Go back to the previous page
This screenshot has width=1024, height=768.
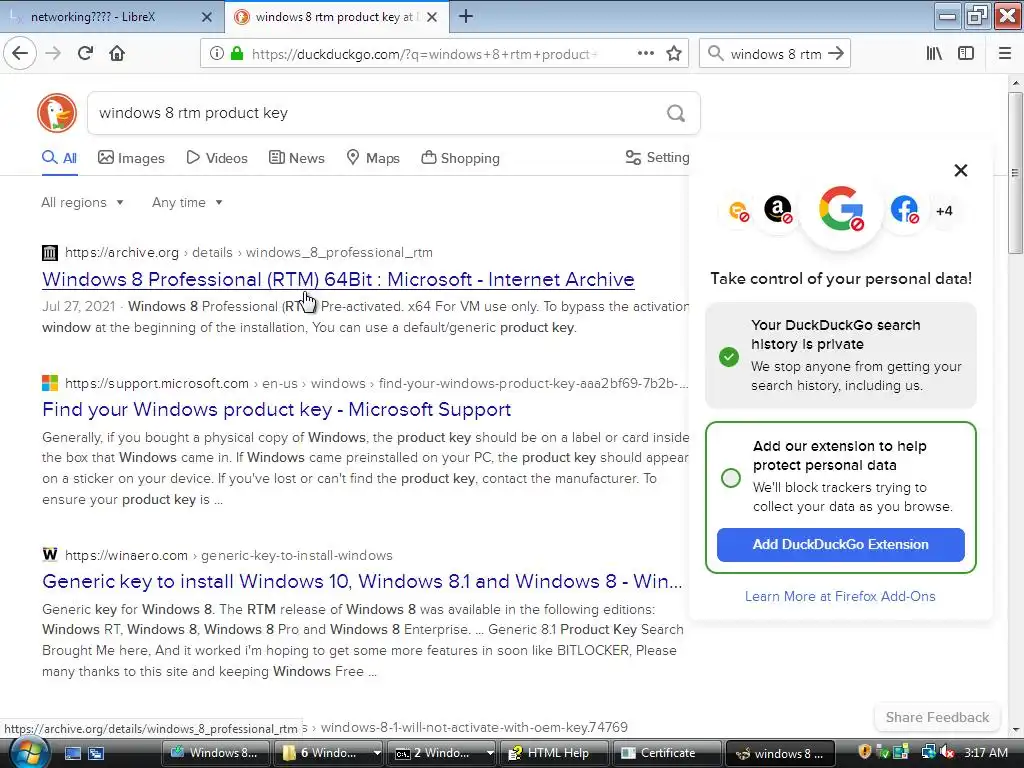[20, 53]
